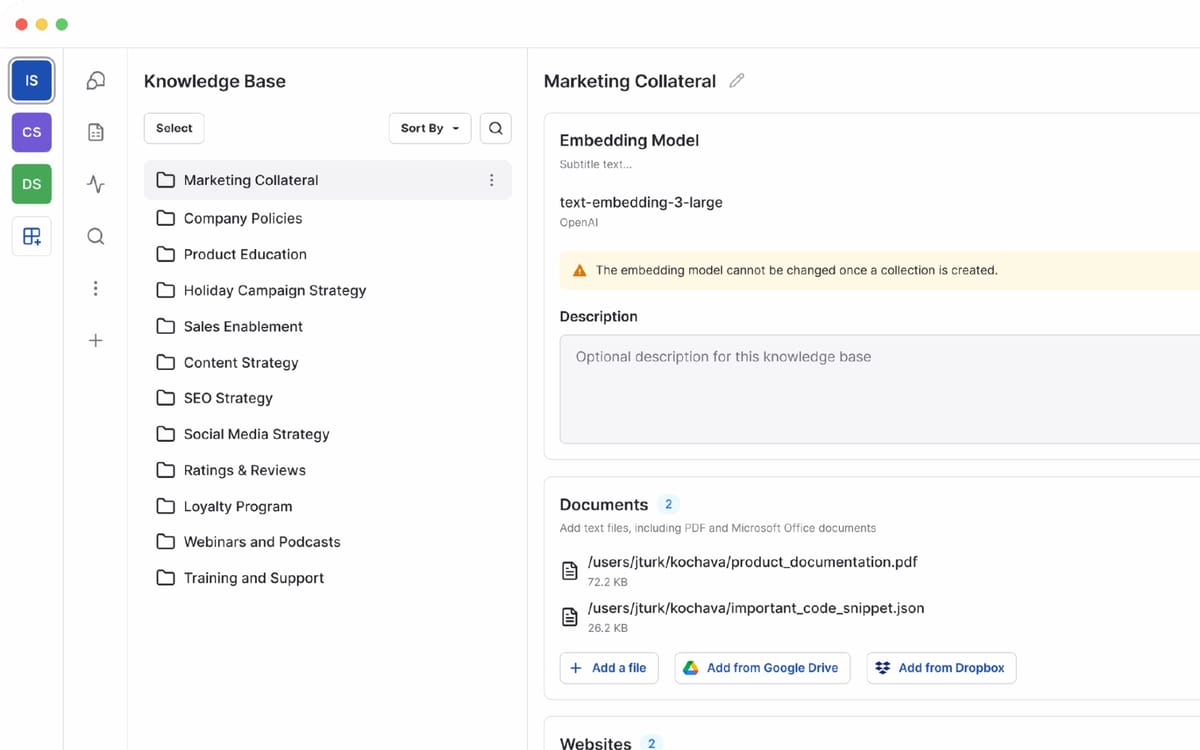Image resolution: width=1200 pixels, height=750 pixels.
Task: Open the activity pulse icon in sidebar
Action: pyautogui.click(x=96, y=184)
